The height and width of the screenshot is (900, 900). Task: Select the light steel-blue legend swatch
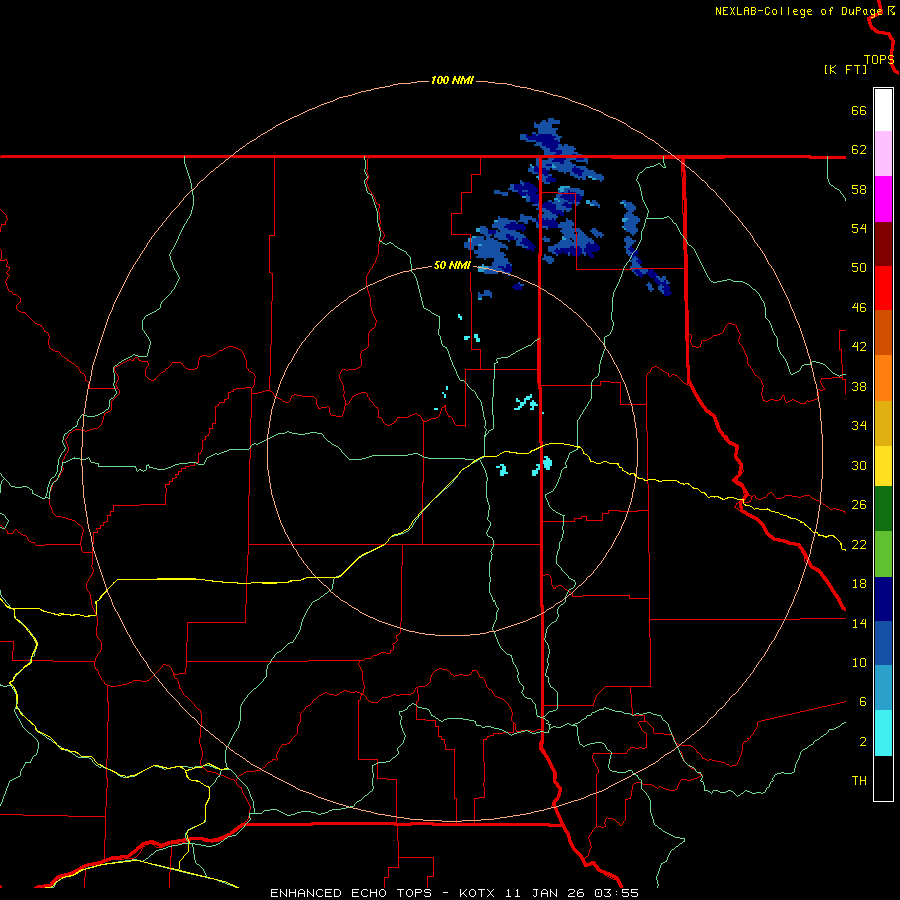coord(883,688)
